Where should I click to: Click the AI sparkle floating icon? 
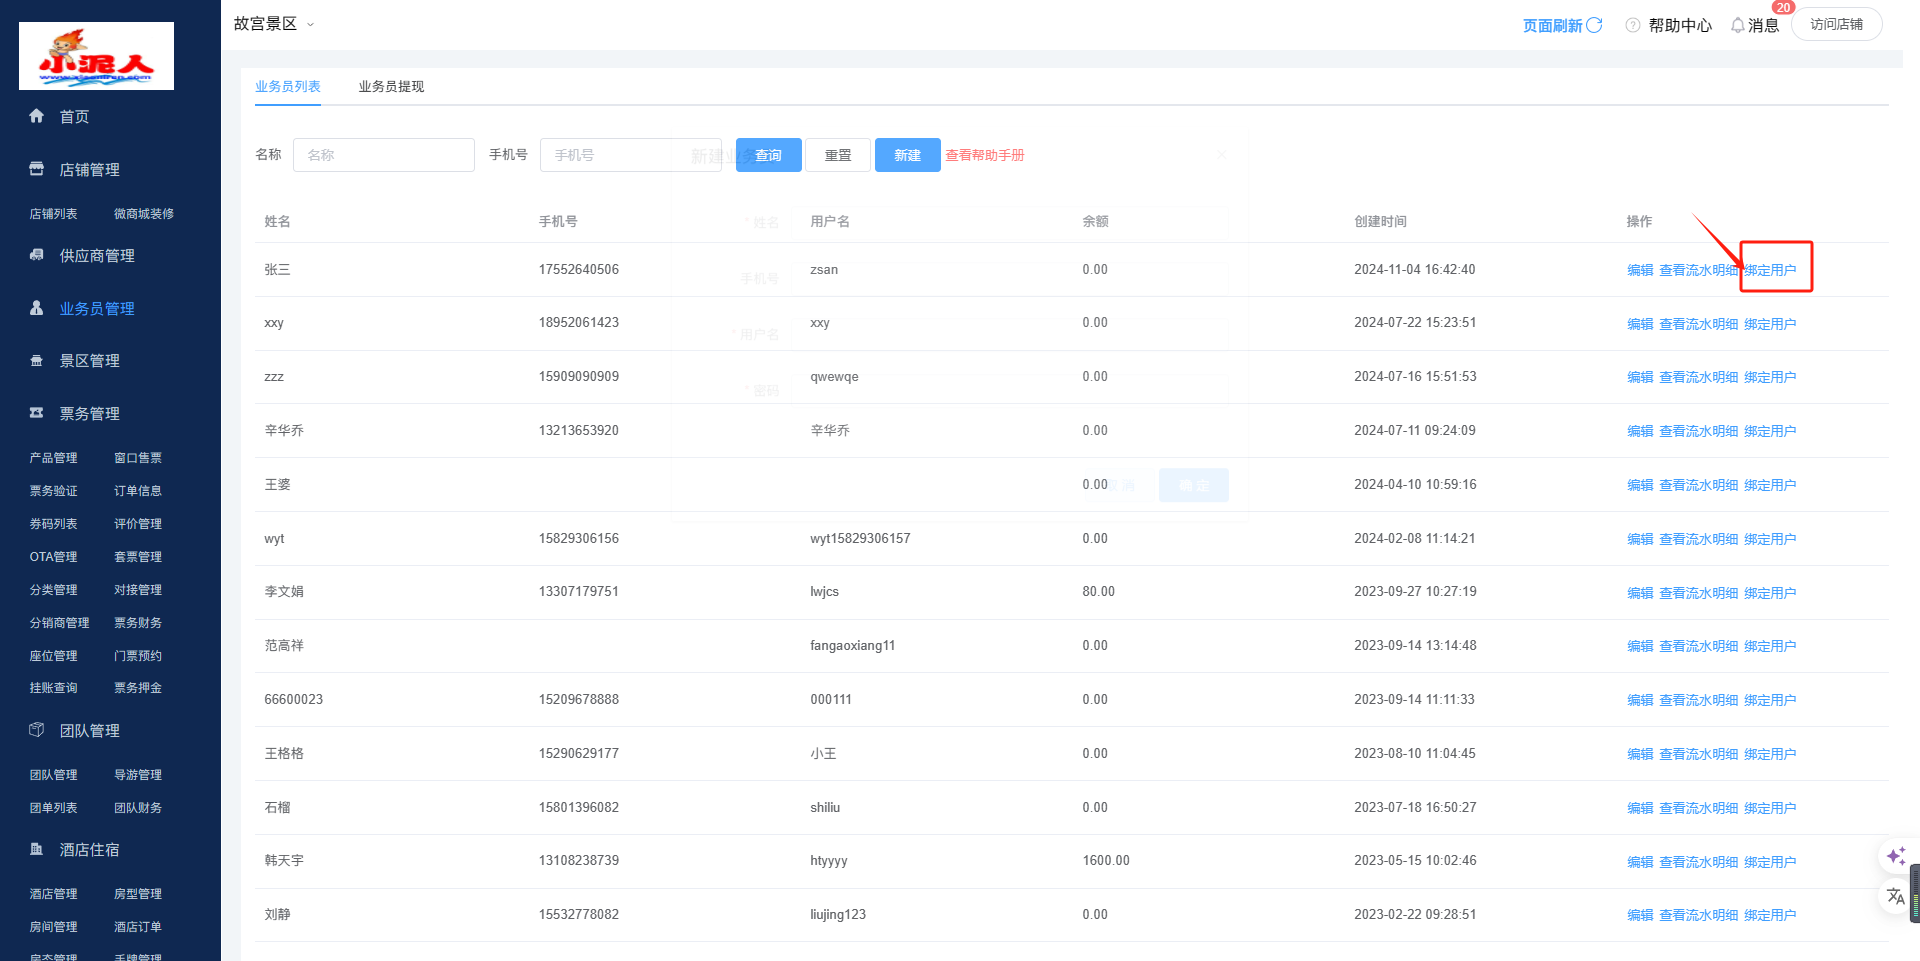[x=1895, y=856]
